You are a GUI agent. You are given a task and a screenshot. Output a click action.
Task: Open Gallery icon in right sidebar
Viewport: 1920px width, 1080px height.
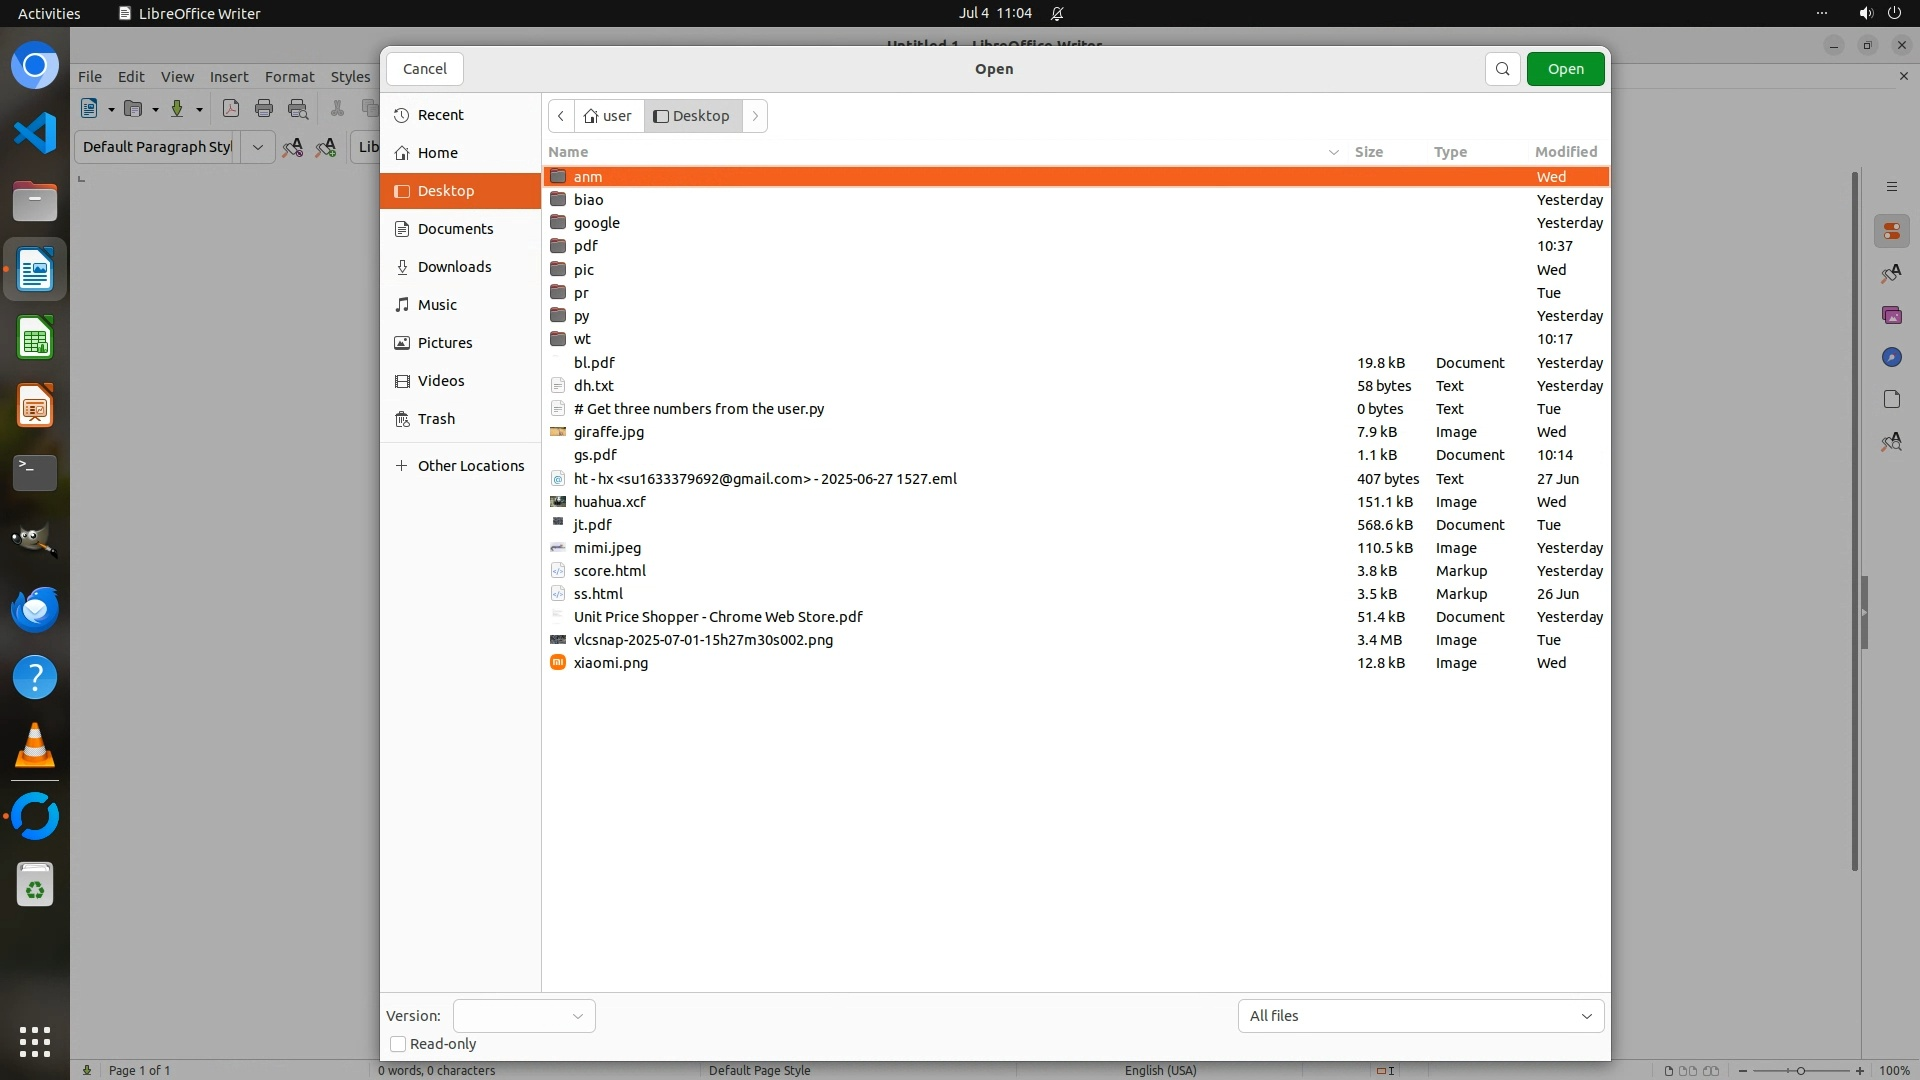tap(1891, 315)
